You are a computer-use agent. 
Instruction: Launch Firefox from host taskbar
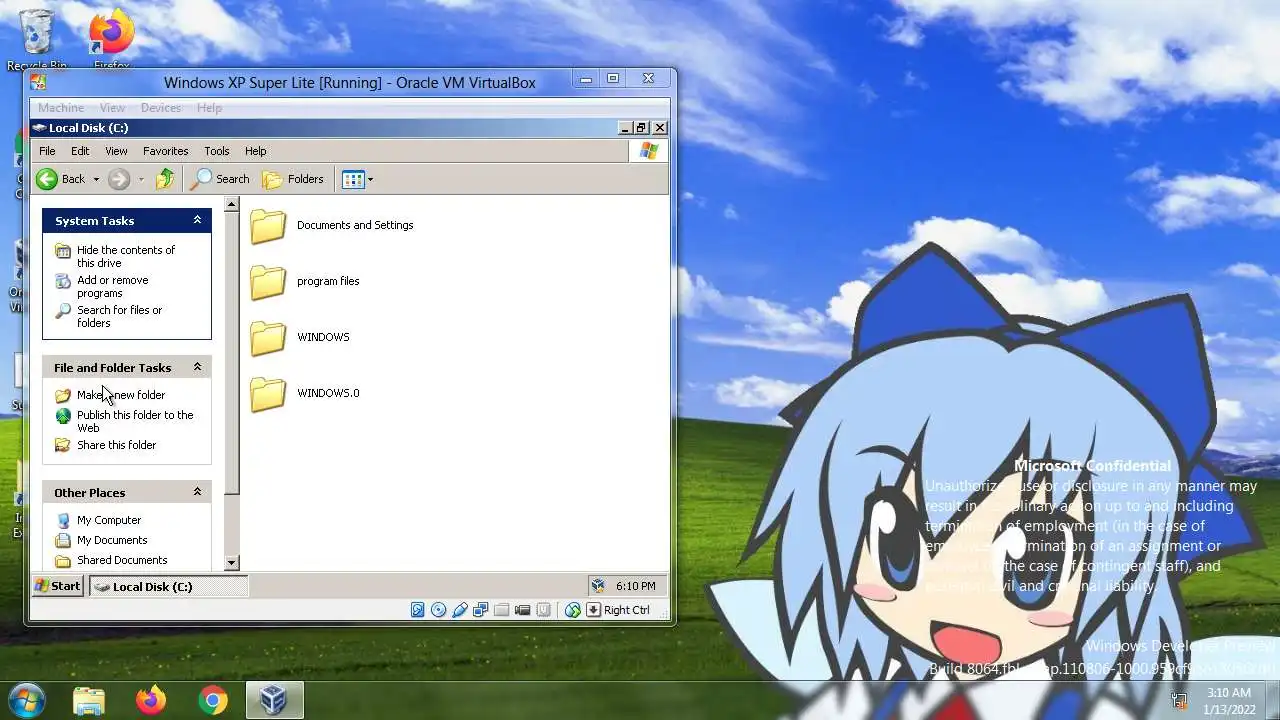[151, 700]
